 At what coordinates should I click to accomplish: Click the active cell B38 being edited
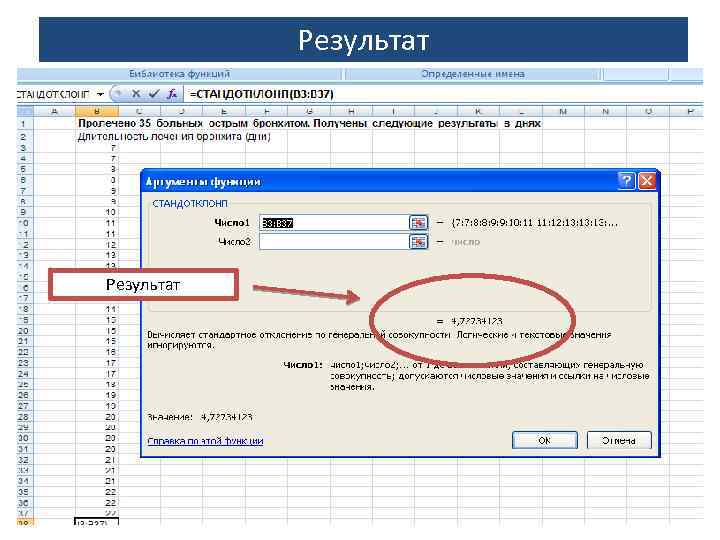[96, 523]
